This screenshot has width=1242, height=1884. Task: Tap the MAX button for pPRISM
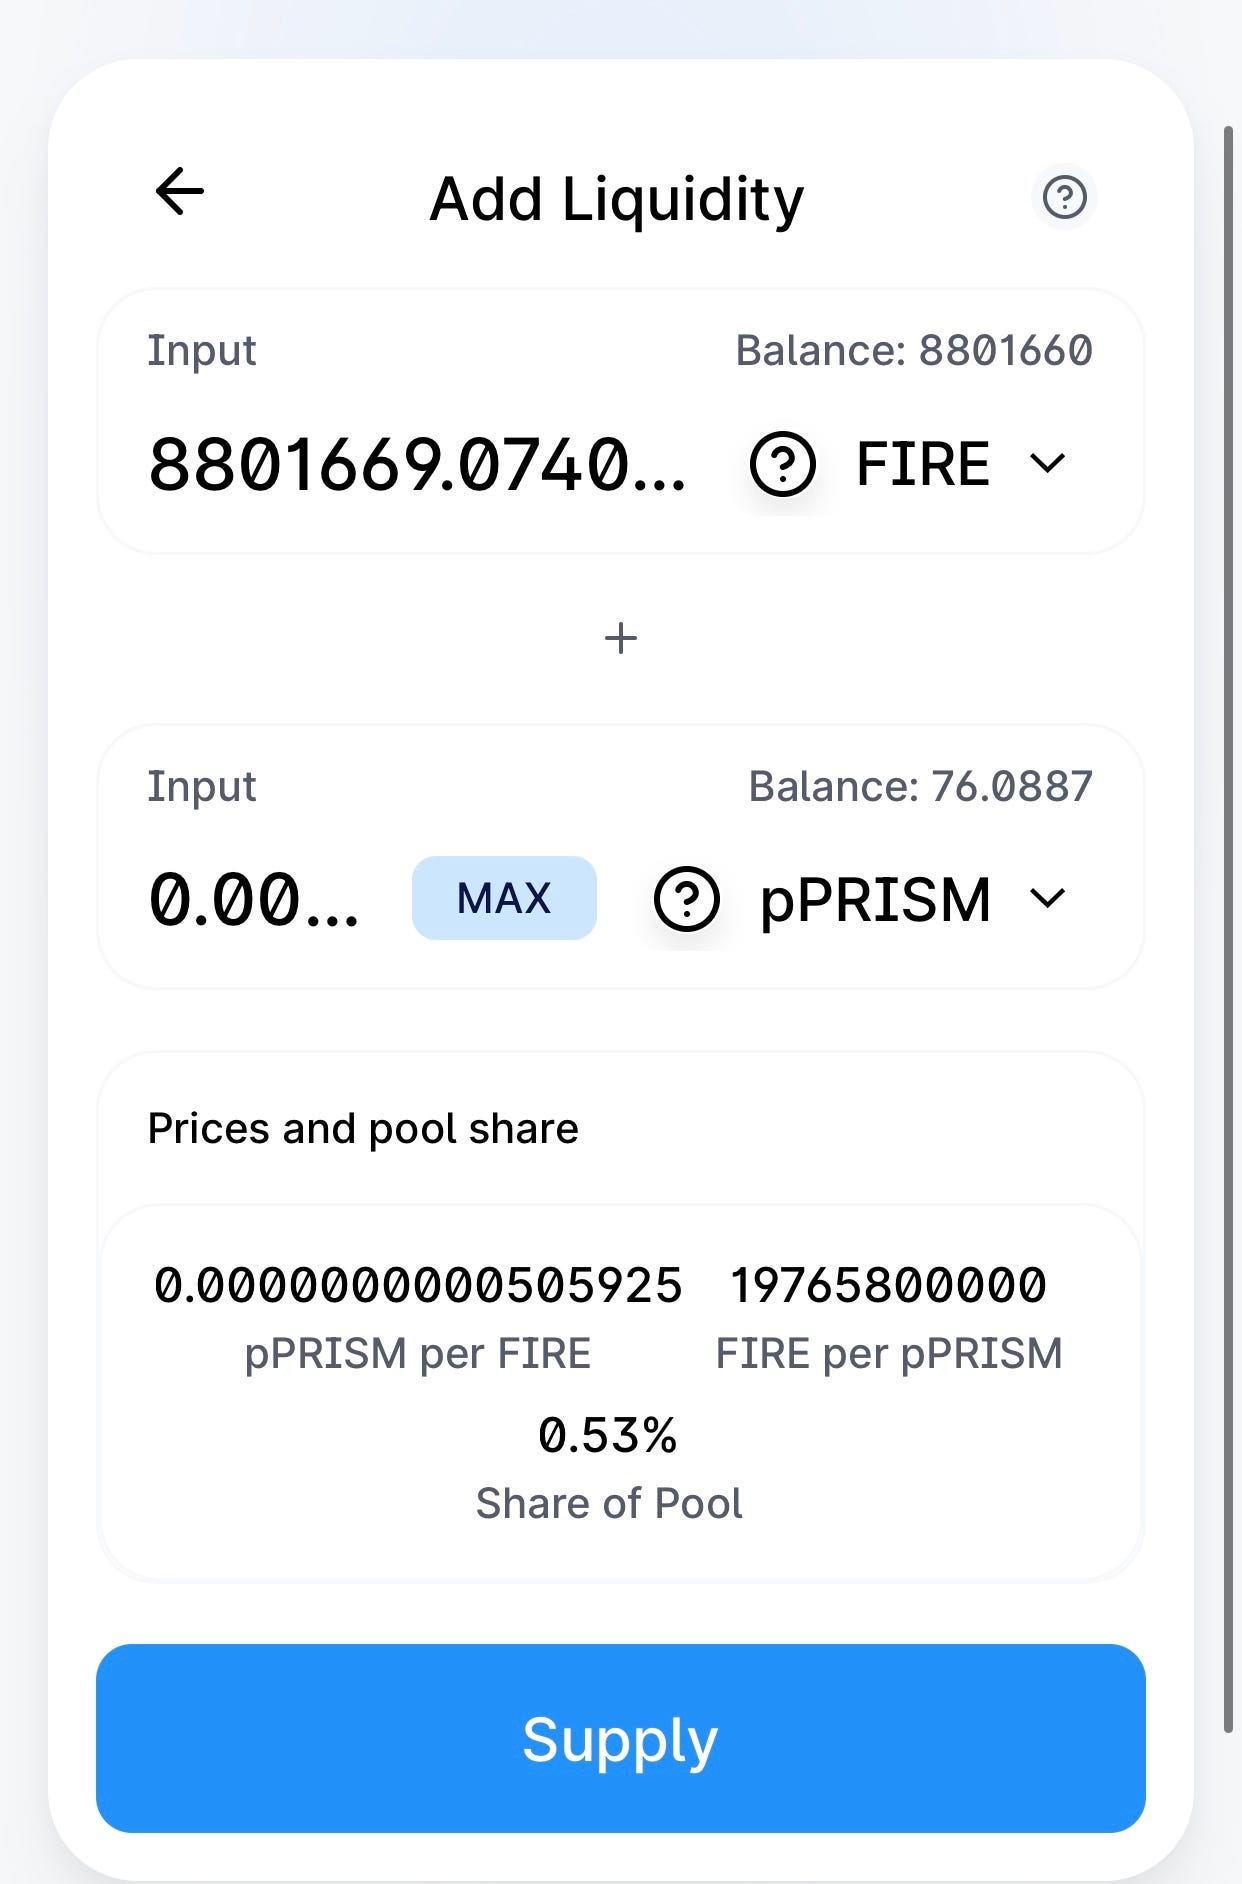click(x=504, y=898)
